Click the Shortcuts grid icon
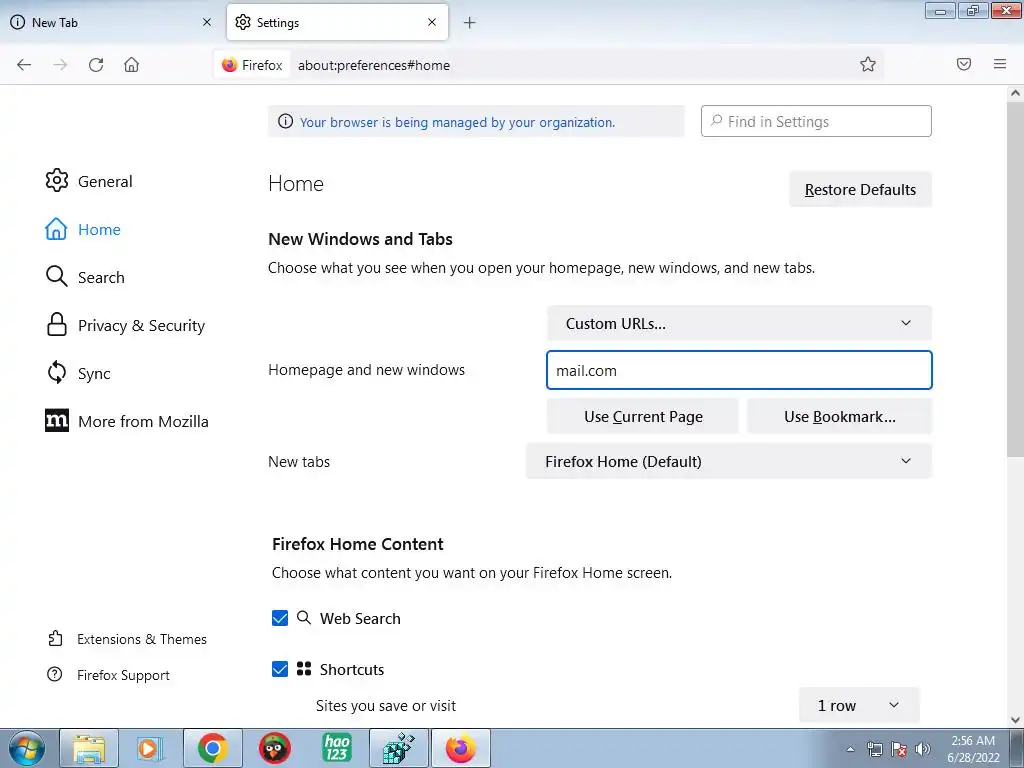 tap(304, 668)
